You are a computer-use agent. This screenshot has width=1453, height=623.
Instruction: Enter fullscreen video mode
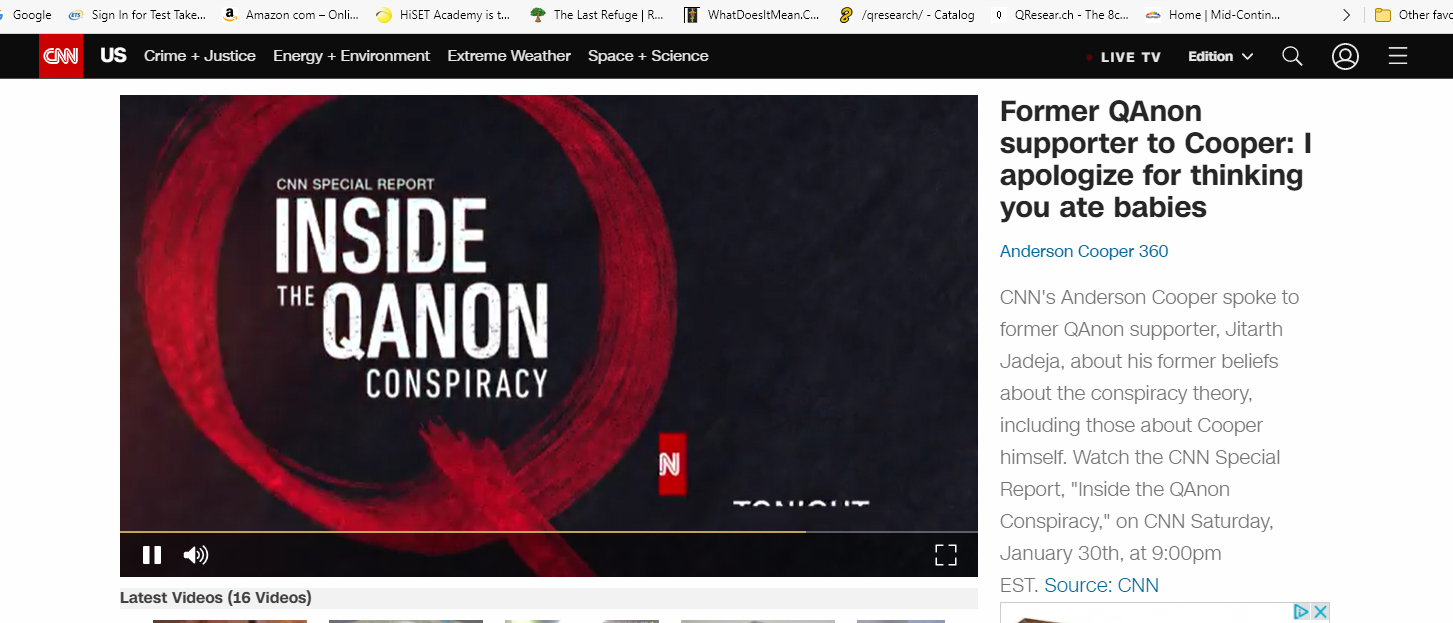pyautogui.click(x=946, y=555)
